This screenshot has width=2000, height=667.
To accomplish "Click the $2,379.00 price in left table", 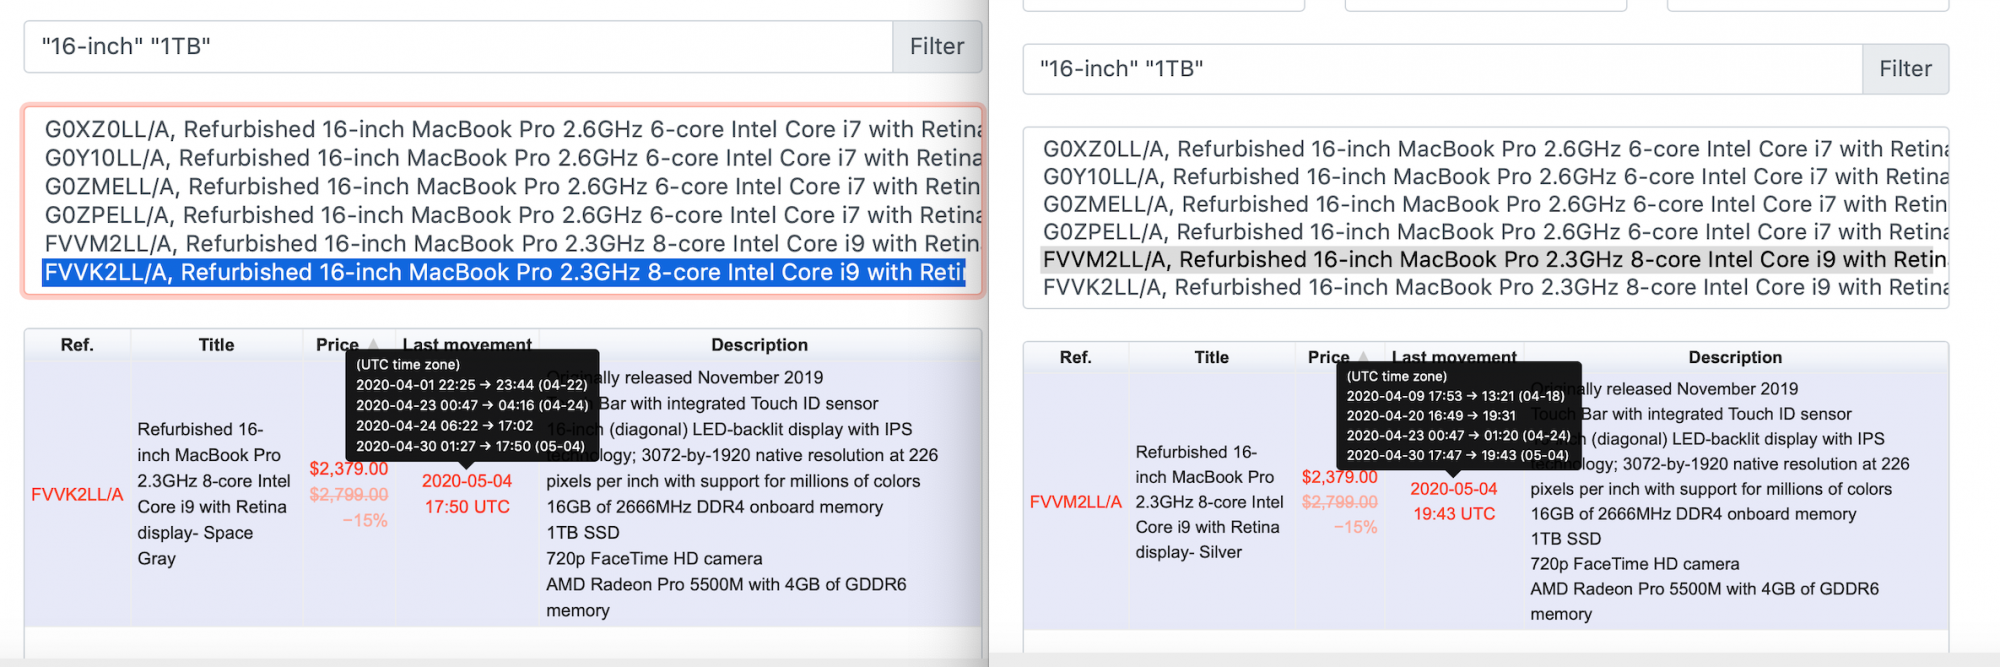I will coord(349,469).
